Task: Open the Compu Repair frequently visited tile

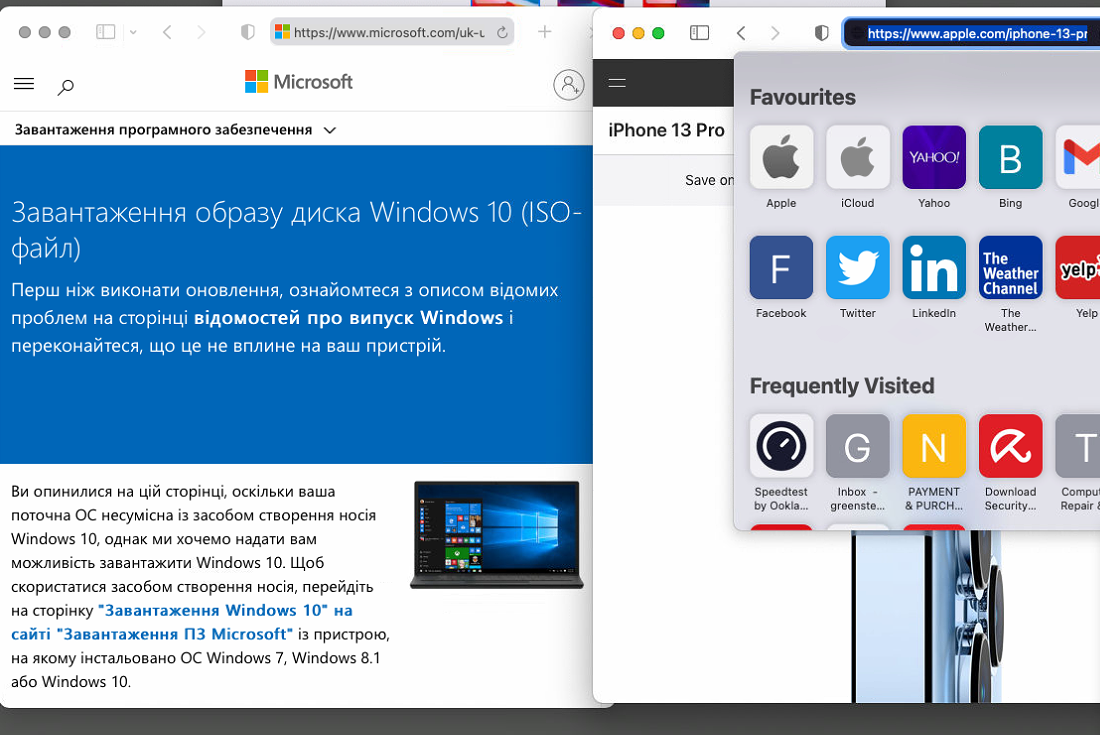Action: click(x=1078, y=445)
